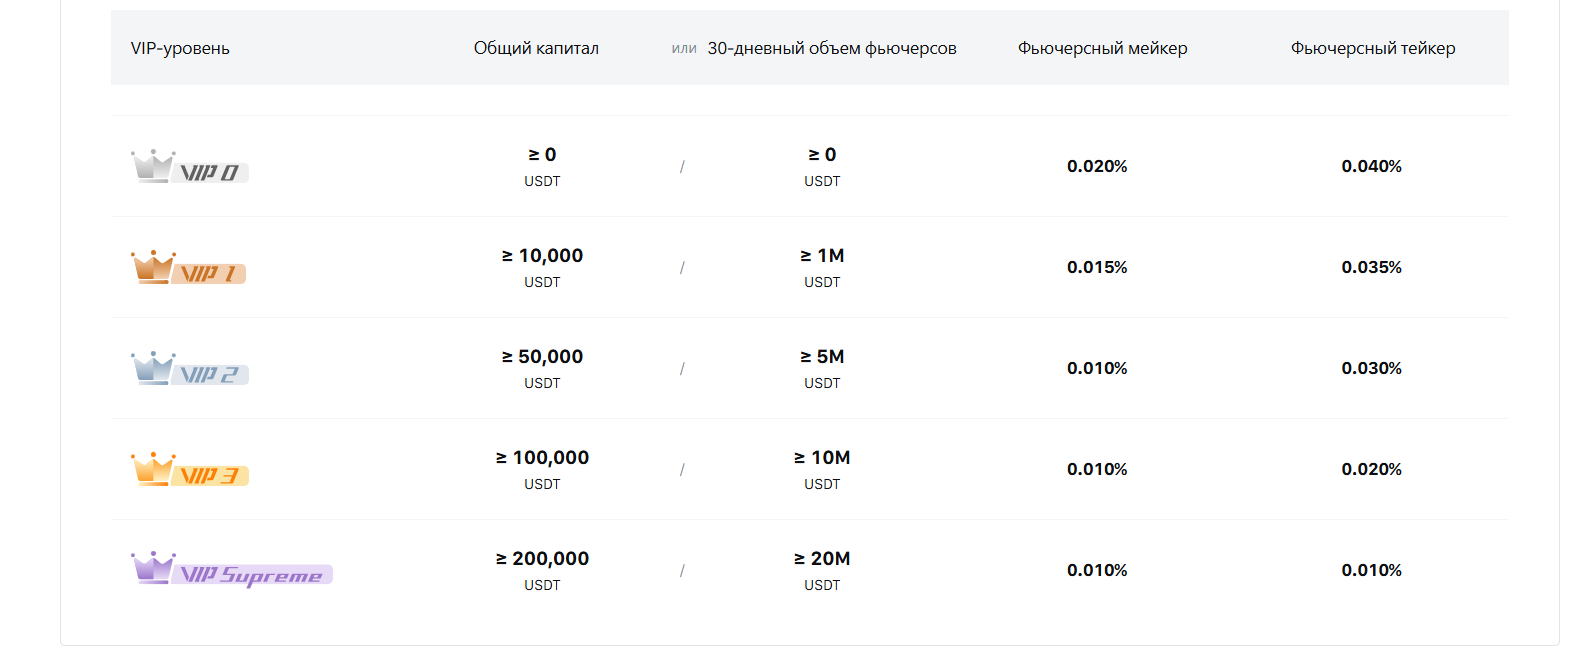Click the 0.035% taker fee value
The height and width of the screenshot is (661, 1590).
(x=1372, y=267)
